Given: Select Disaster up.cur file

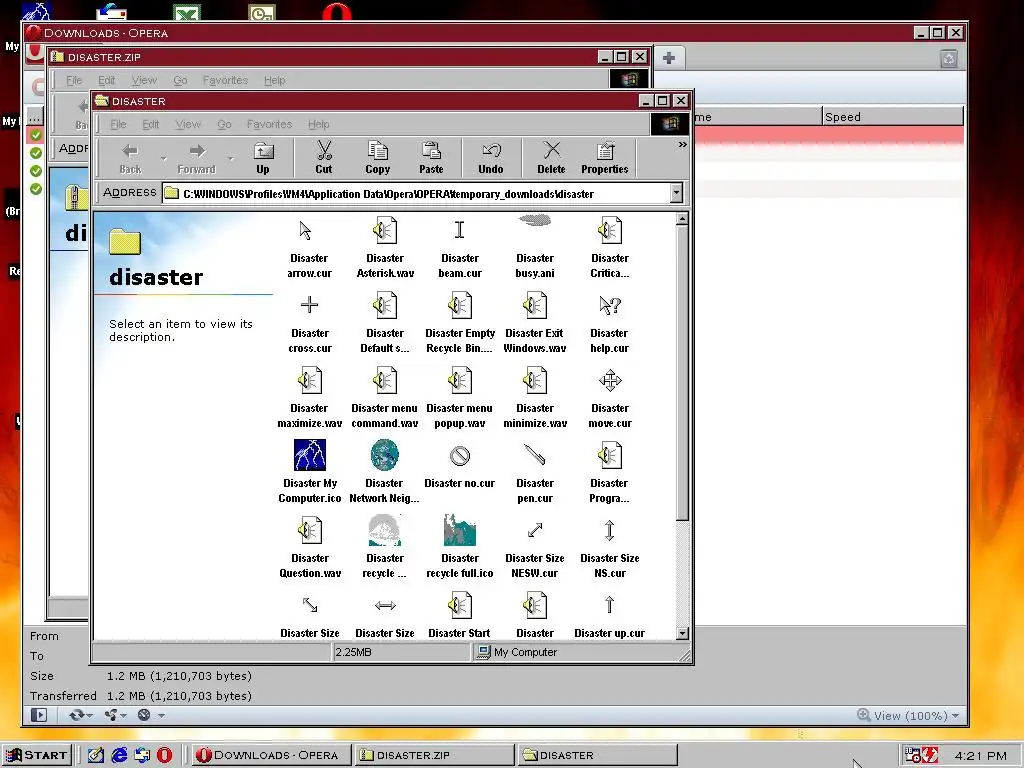Looking at the screenshot, I should pyautogui.click(x=609, y=616).
